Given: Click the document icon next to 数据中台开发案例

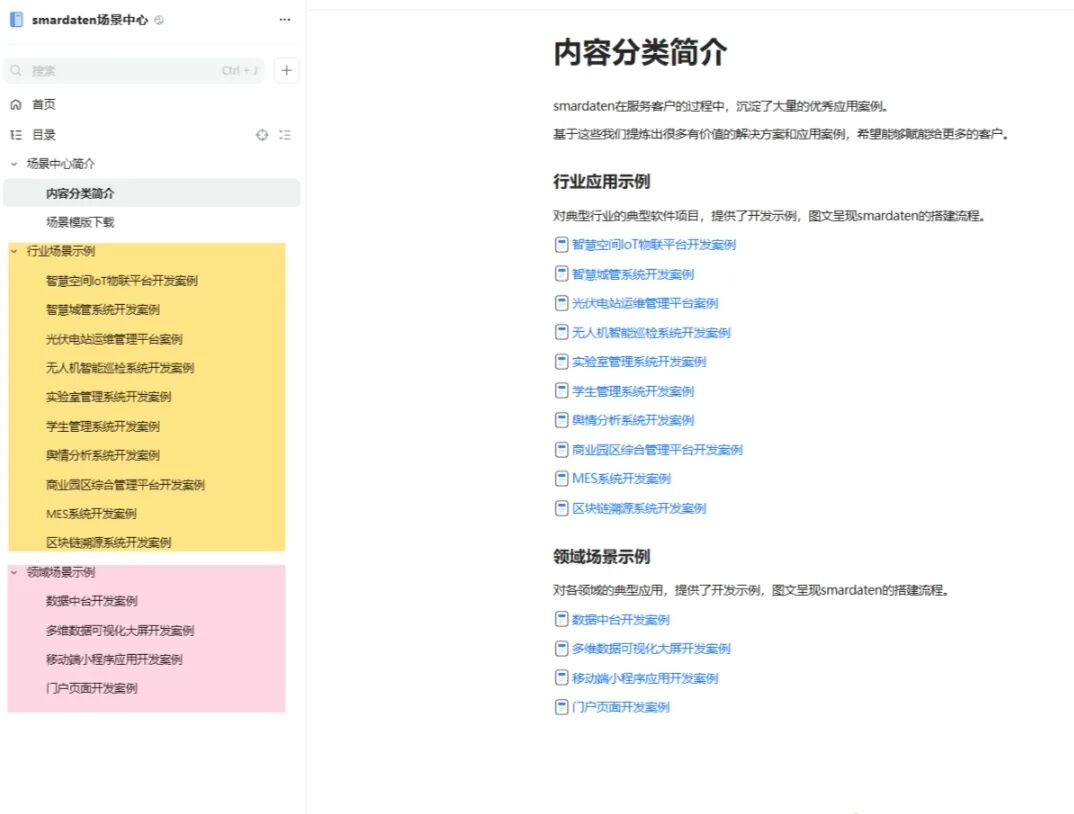Looking at the screenshot, I should 561,618.
